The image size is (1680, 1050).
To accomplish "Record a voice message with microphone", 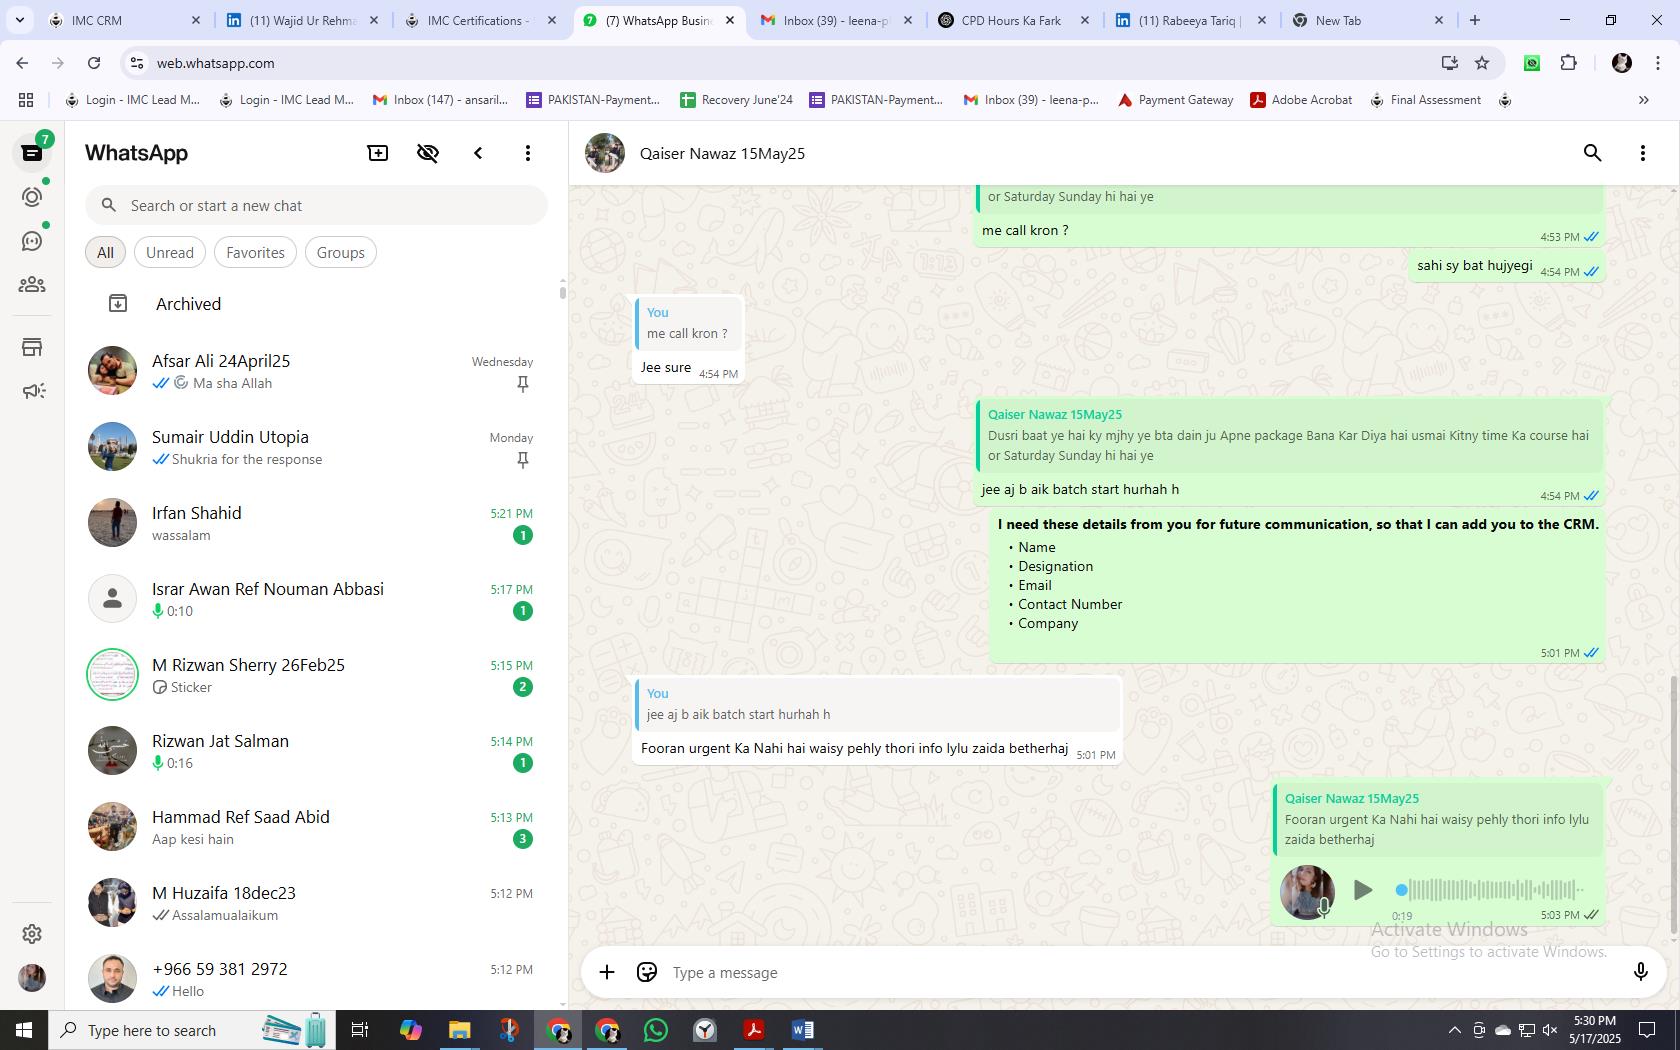I will (1640, 972).
